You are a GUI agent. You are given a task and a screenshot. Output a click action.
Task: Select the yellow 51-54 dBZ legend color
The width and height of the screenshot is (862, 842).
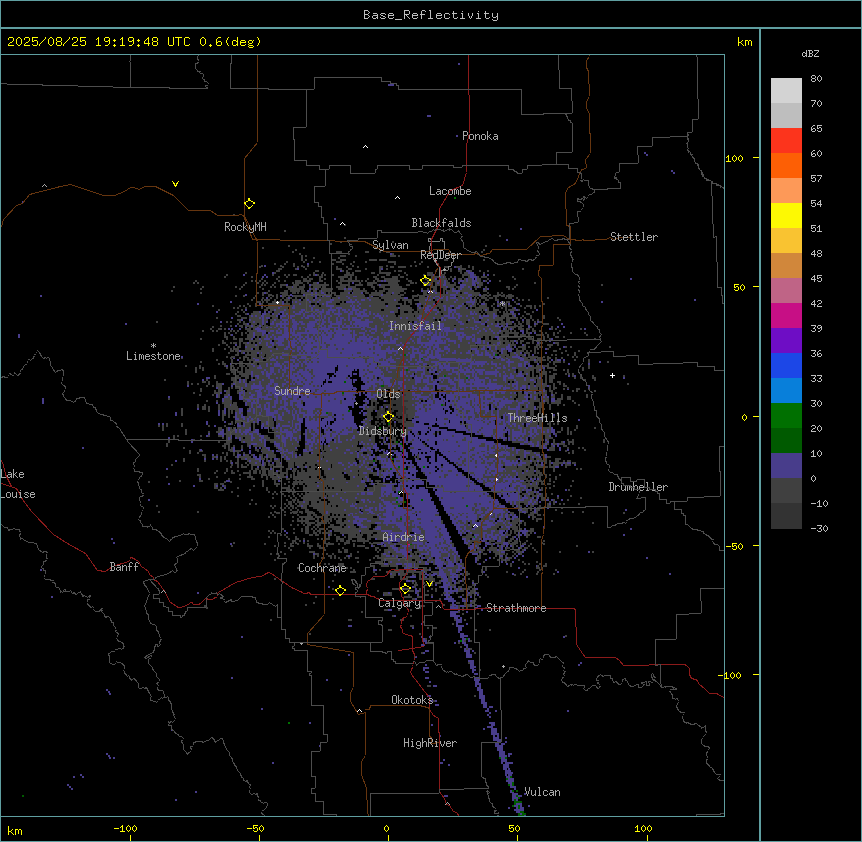point(786,215)
